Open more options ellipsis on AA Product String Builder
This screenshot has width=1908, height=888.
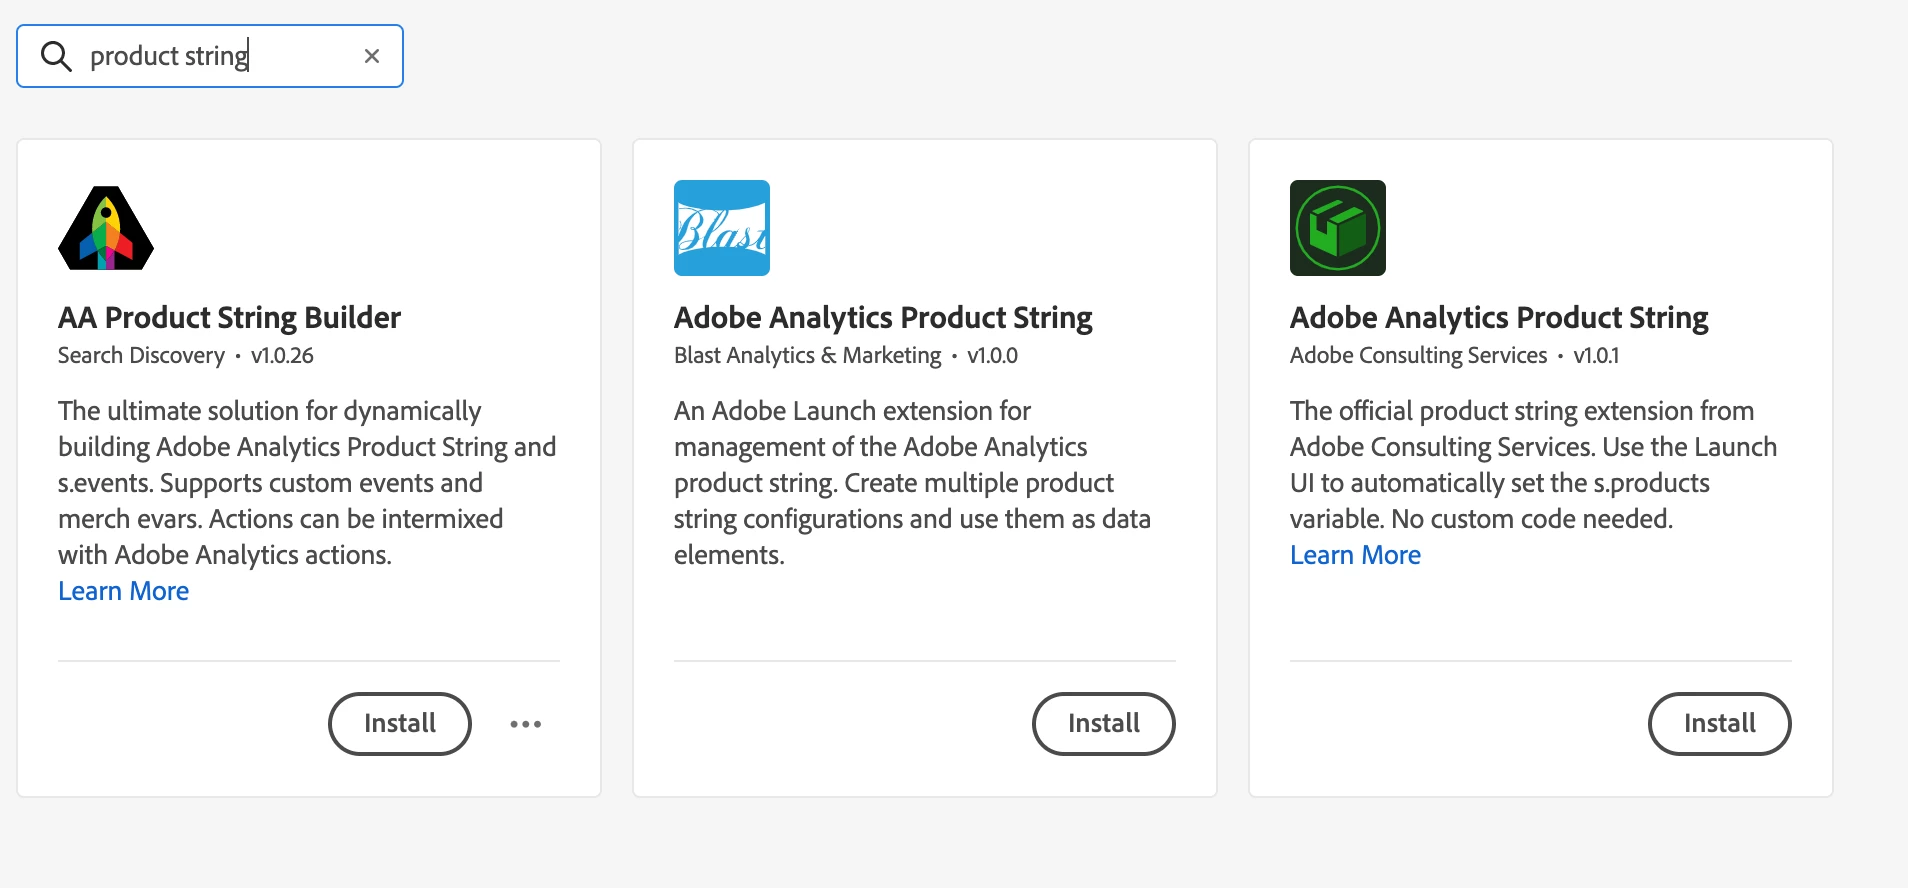click(x=526, y=724)
